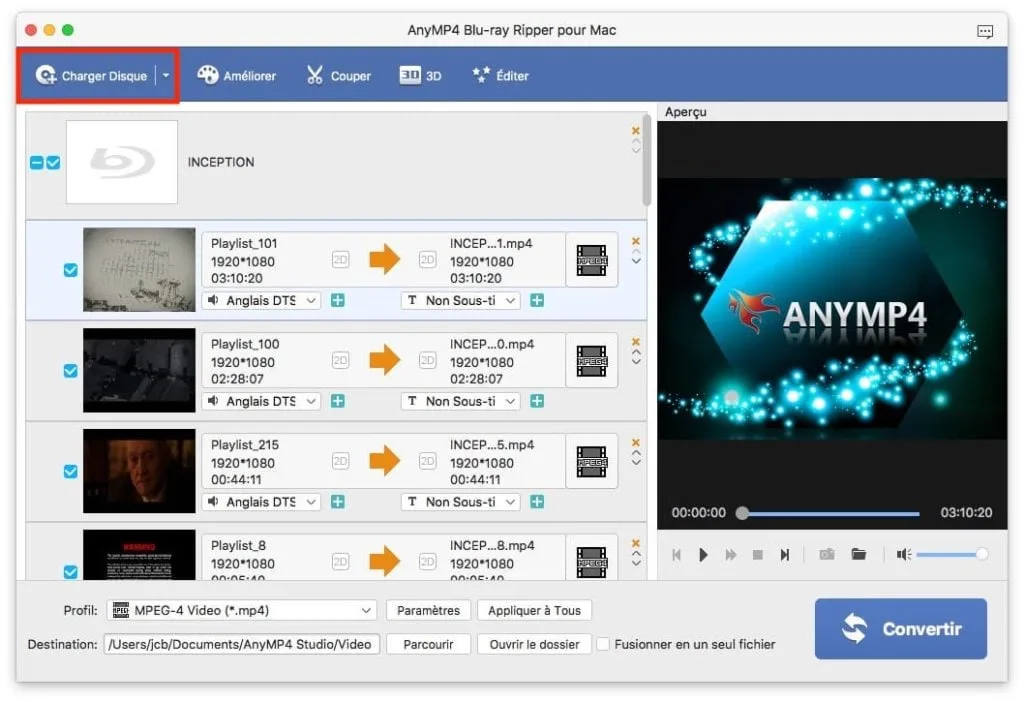Open Playlist_100 audio track dropdown
Image resolution: width=1024 pixels, height=702 pixels.
[261, 401]
